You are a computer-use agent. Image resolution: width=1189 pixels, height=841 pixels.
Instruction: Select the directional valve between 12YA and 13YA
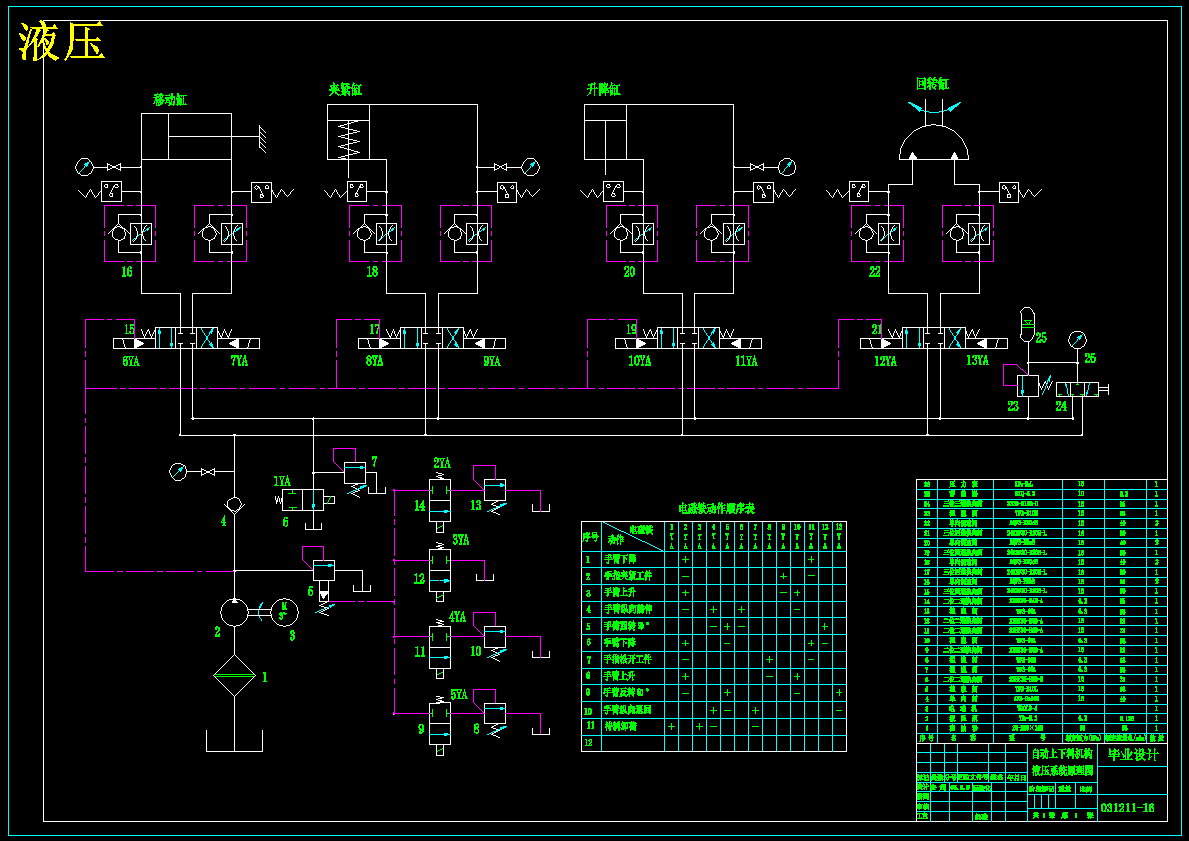click(933, 339)
